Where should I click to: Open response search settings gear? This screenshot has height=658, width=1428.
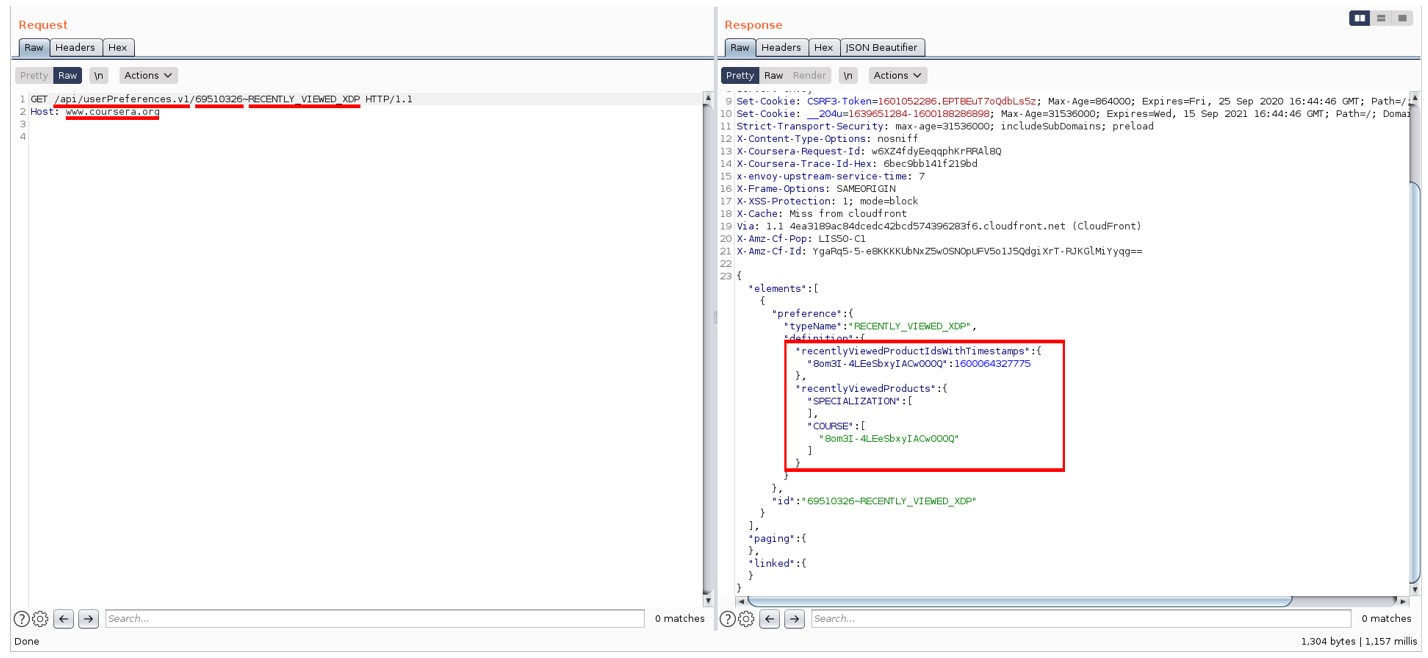[745, 619]
